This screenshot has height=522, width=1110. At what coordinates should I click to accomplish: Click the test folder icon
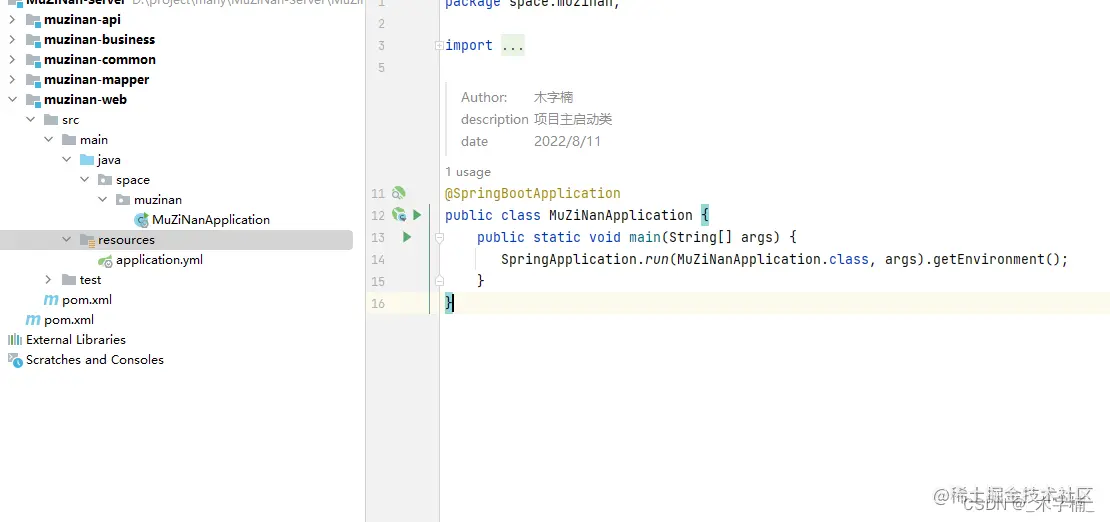[69, 280]
